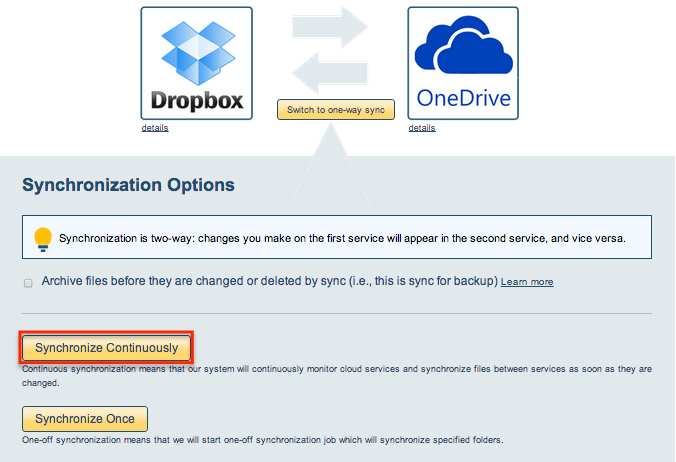Follow the Learn more link
Image resolution: width=676 pixels, height=462 pixels.
(x=527, y=282)
